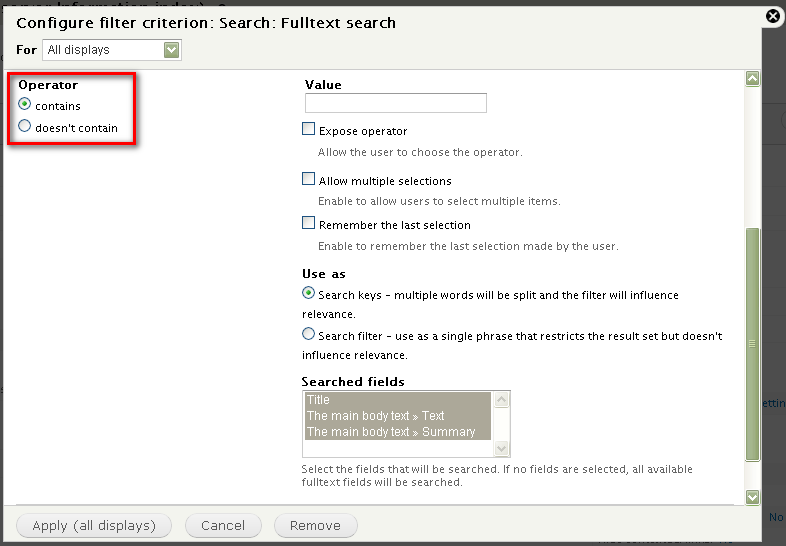786x546 pixels.
Task: Click the Value text field
Action: (x=395, y=103)
